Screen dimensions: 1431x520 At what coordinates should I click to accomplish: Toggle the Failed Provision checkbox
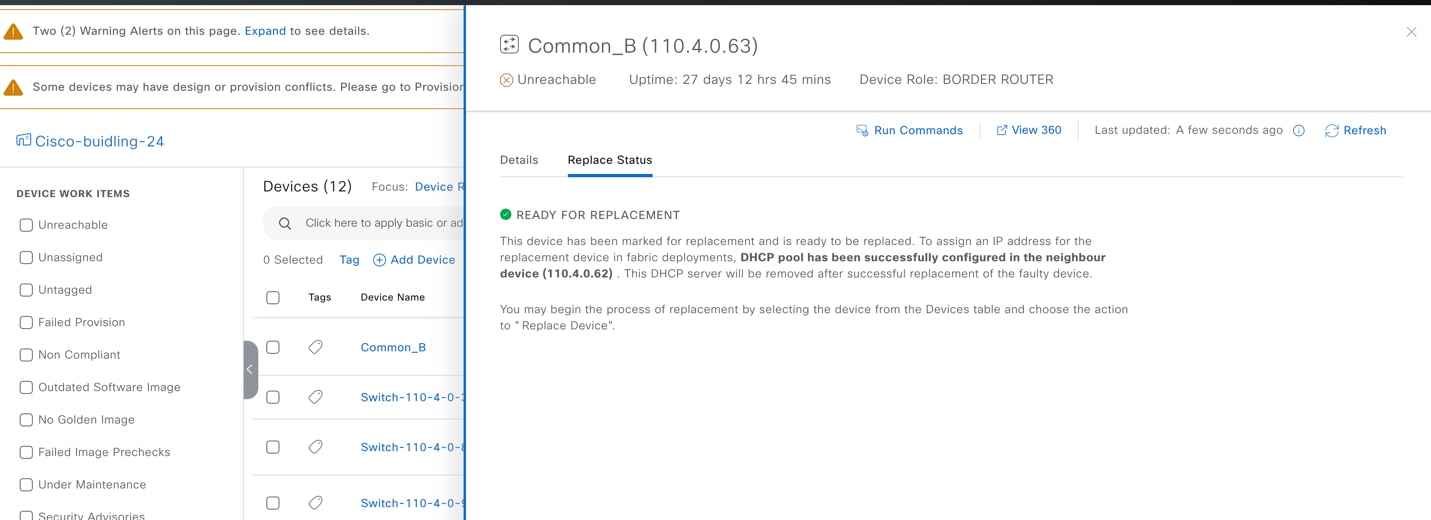click(26, 322)
